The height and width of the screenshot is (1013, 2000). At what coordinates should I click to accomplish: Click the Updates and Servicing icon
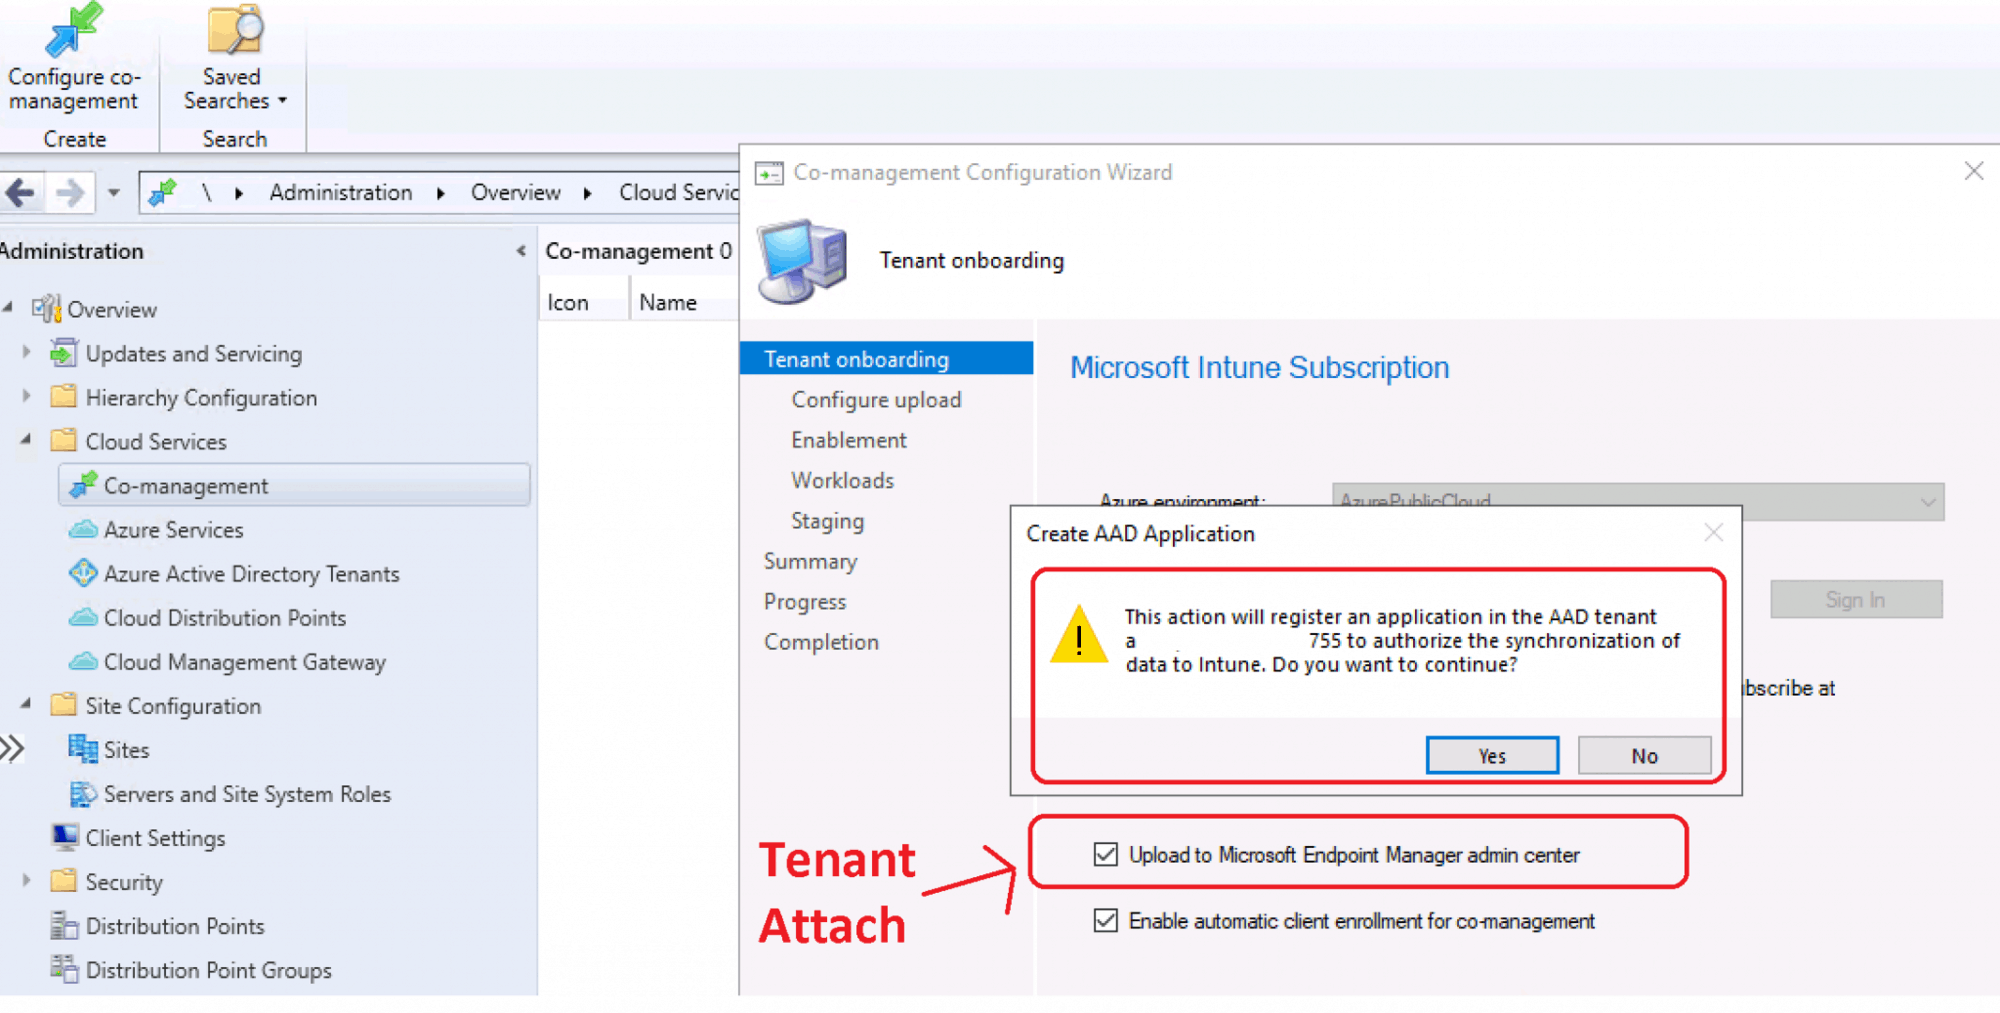(64, 353)
